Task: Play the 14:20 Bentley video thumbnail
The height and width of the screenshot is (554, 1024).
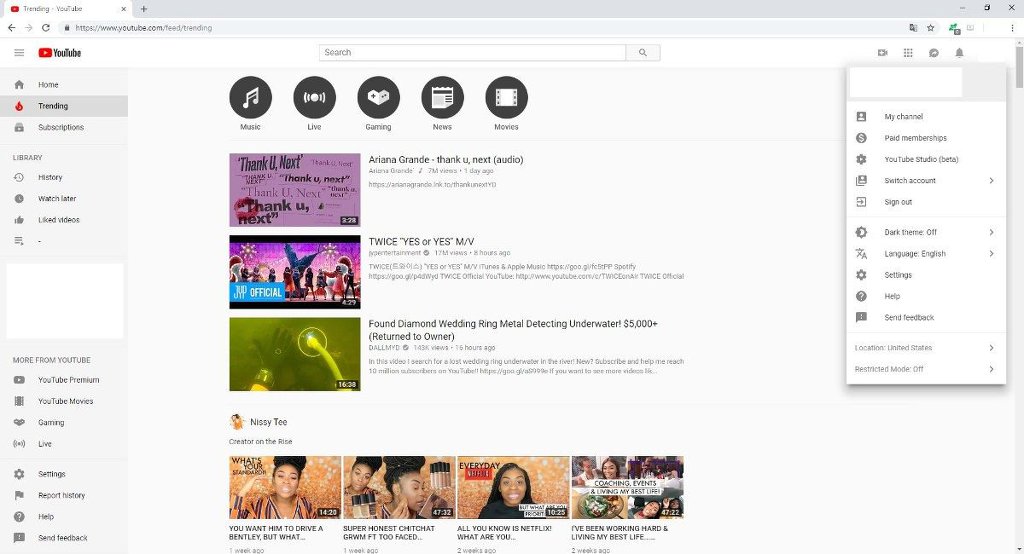Action: (x=285, y=487)
